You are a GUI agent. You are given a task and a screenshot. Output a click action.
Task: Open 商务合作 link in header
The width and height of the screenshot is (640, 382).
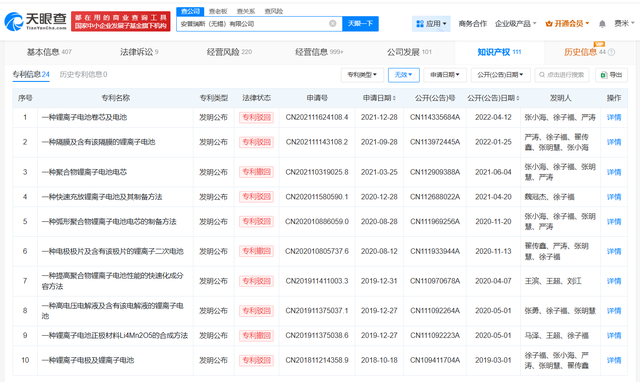473,24
